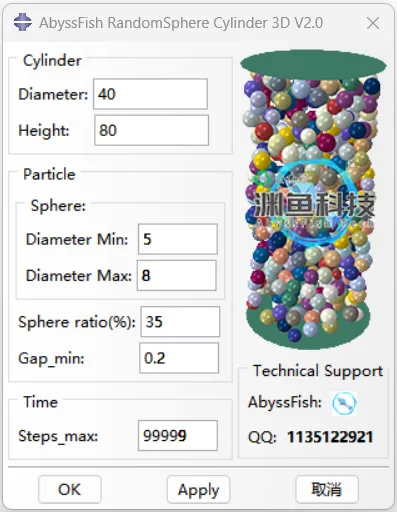Click the Sphere ratio(%) input field
Screen dimensions: 397x512
(180, 322)
